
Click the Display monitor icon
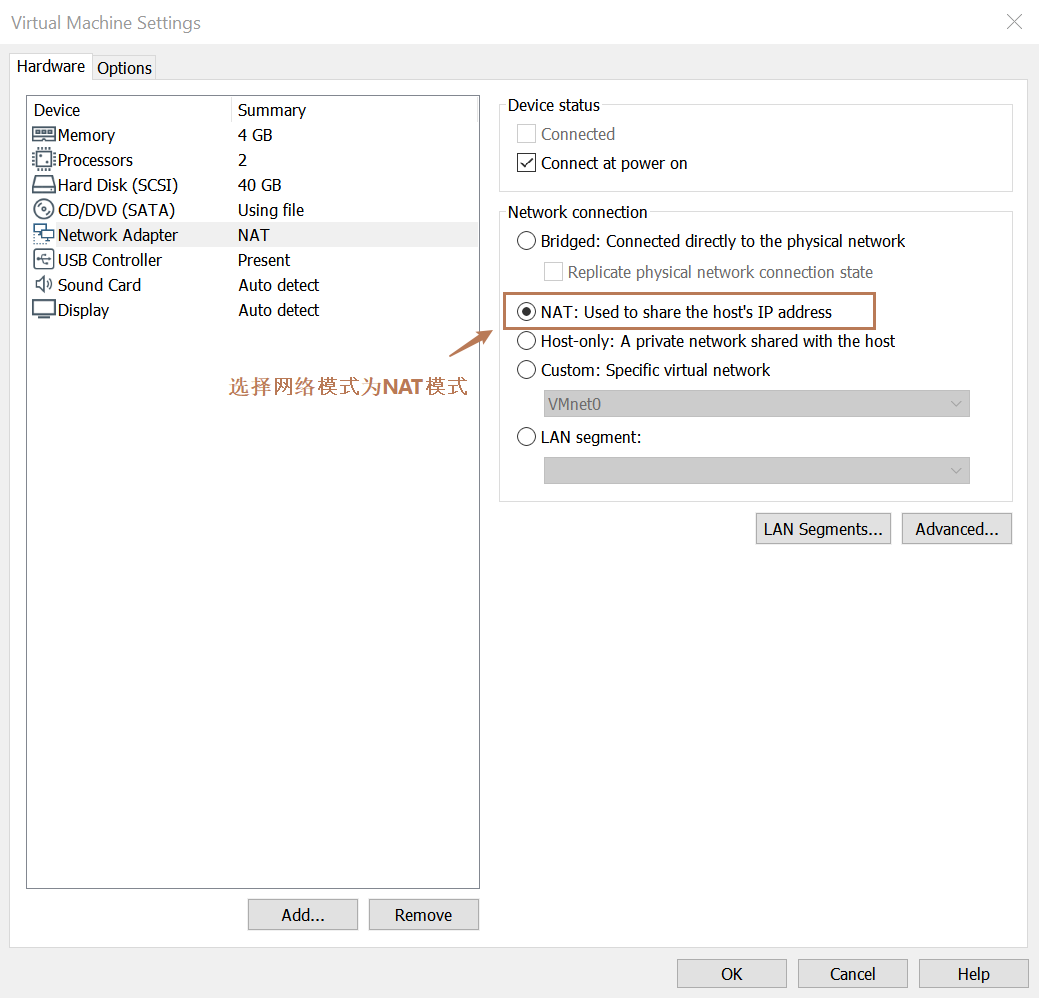pos(44,309)
